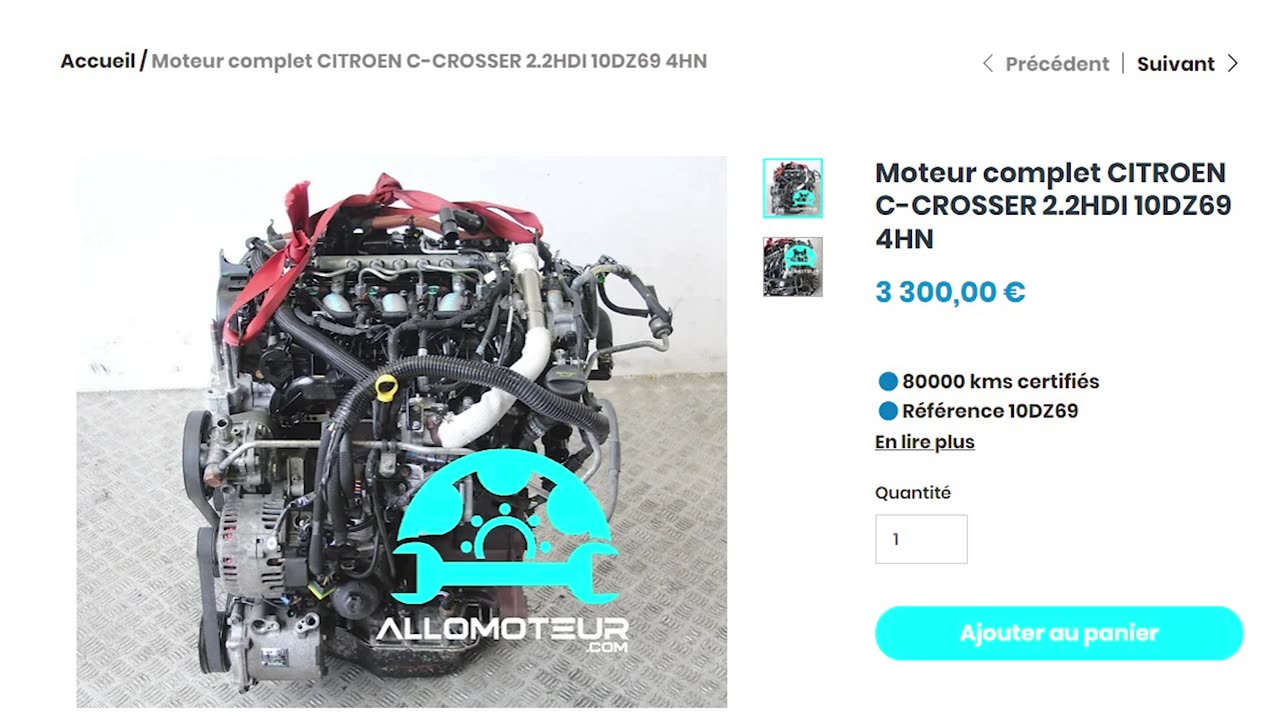Click the Référence 10DZ69 text
The width and height of the screenshot is (1280, 720).
point(990,411)
